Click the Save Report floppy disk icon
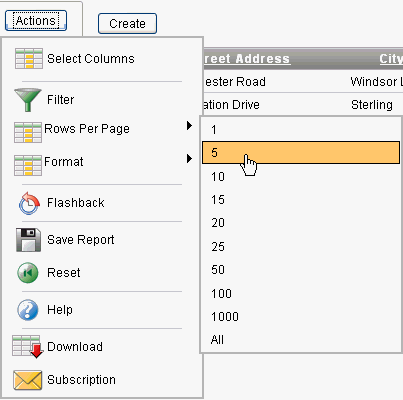The width and height of the screenshot is (403, 400). click(x=29, y=240)
